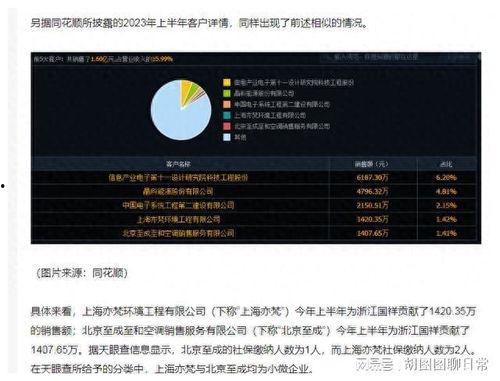The height and width of the screenshot is (381, 500).
Task: Click the 图片来源：同花顺 caption
Action: tap(82, 273)
